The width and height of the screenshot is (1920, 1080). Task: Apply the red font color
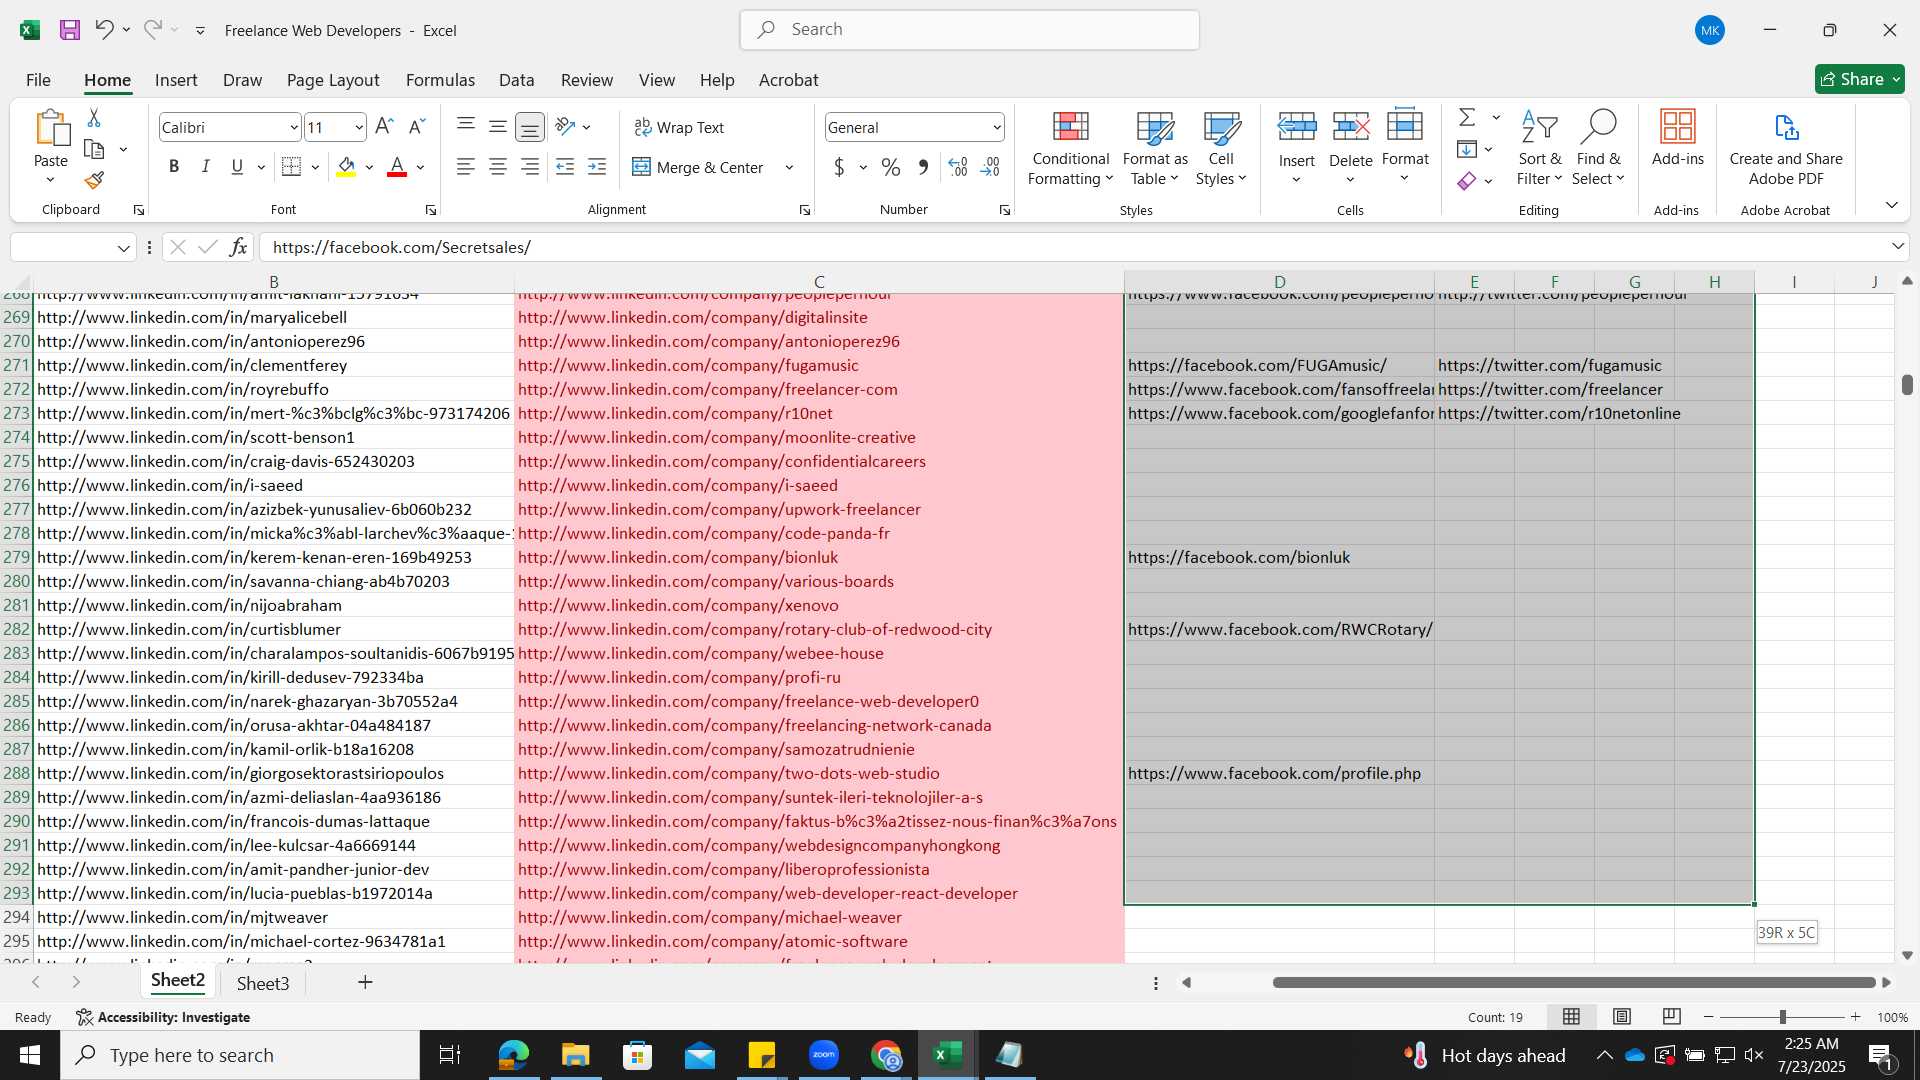click(397, 167)
